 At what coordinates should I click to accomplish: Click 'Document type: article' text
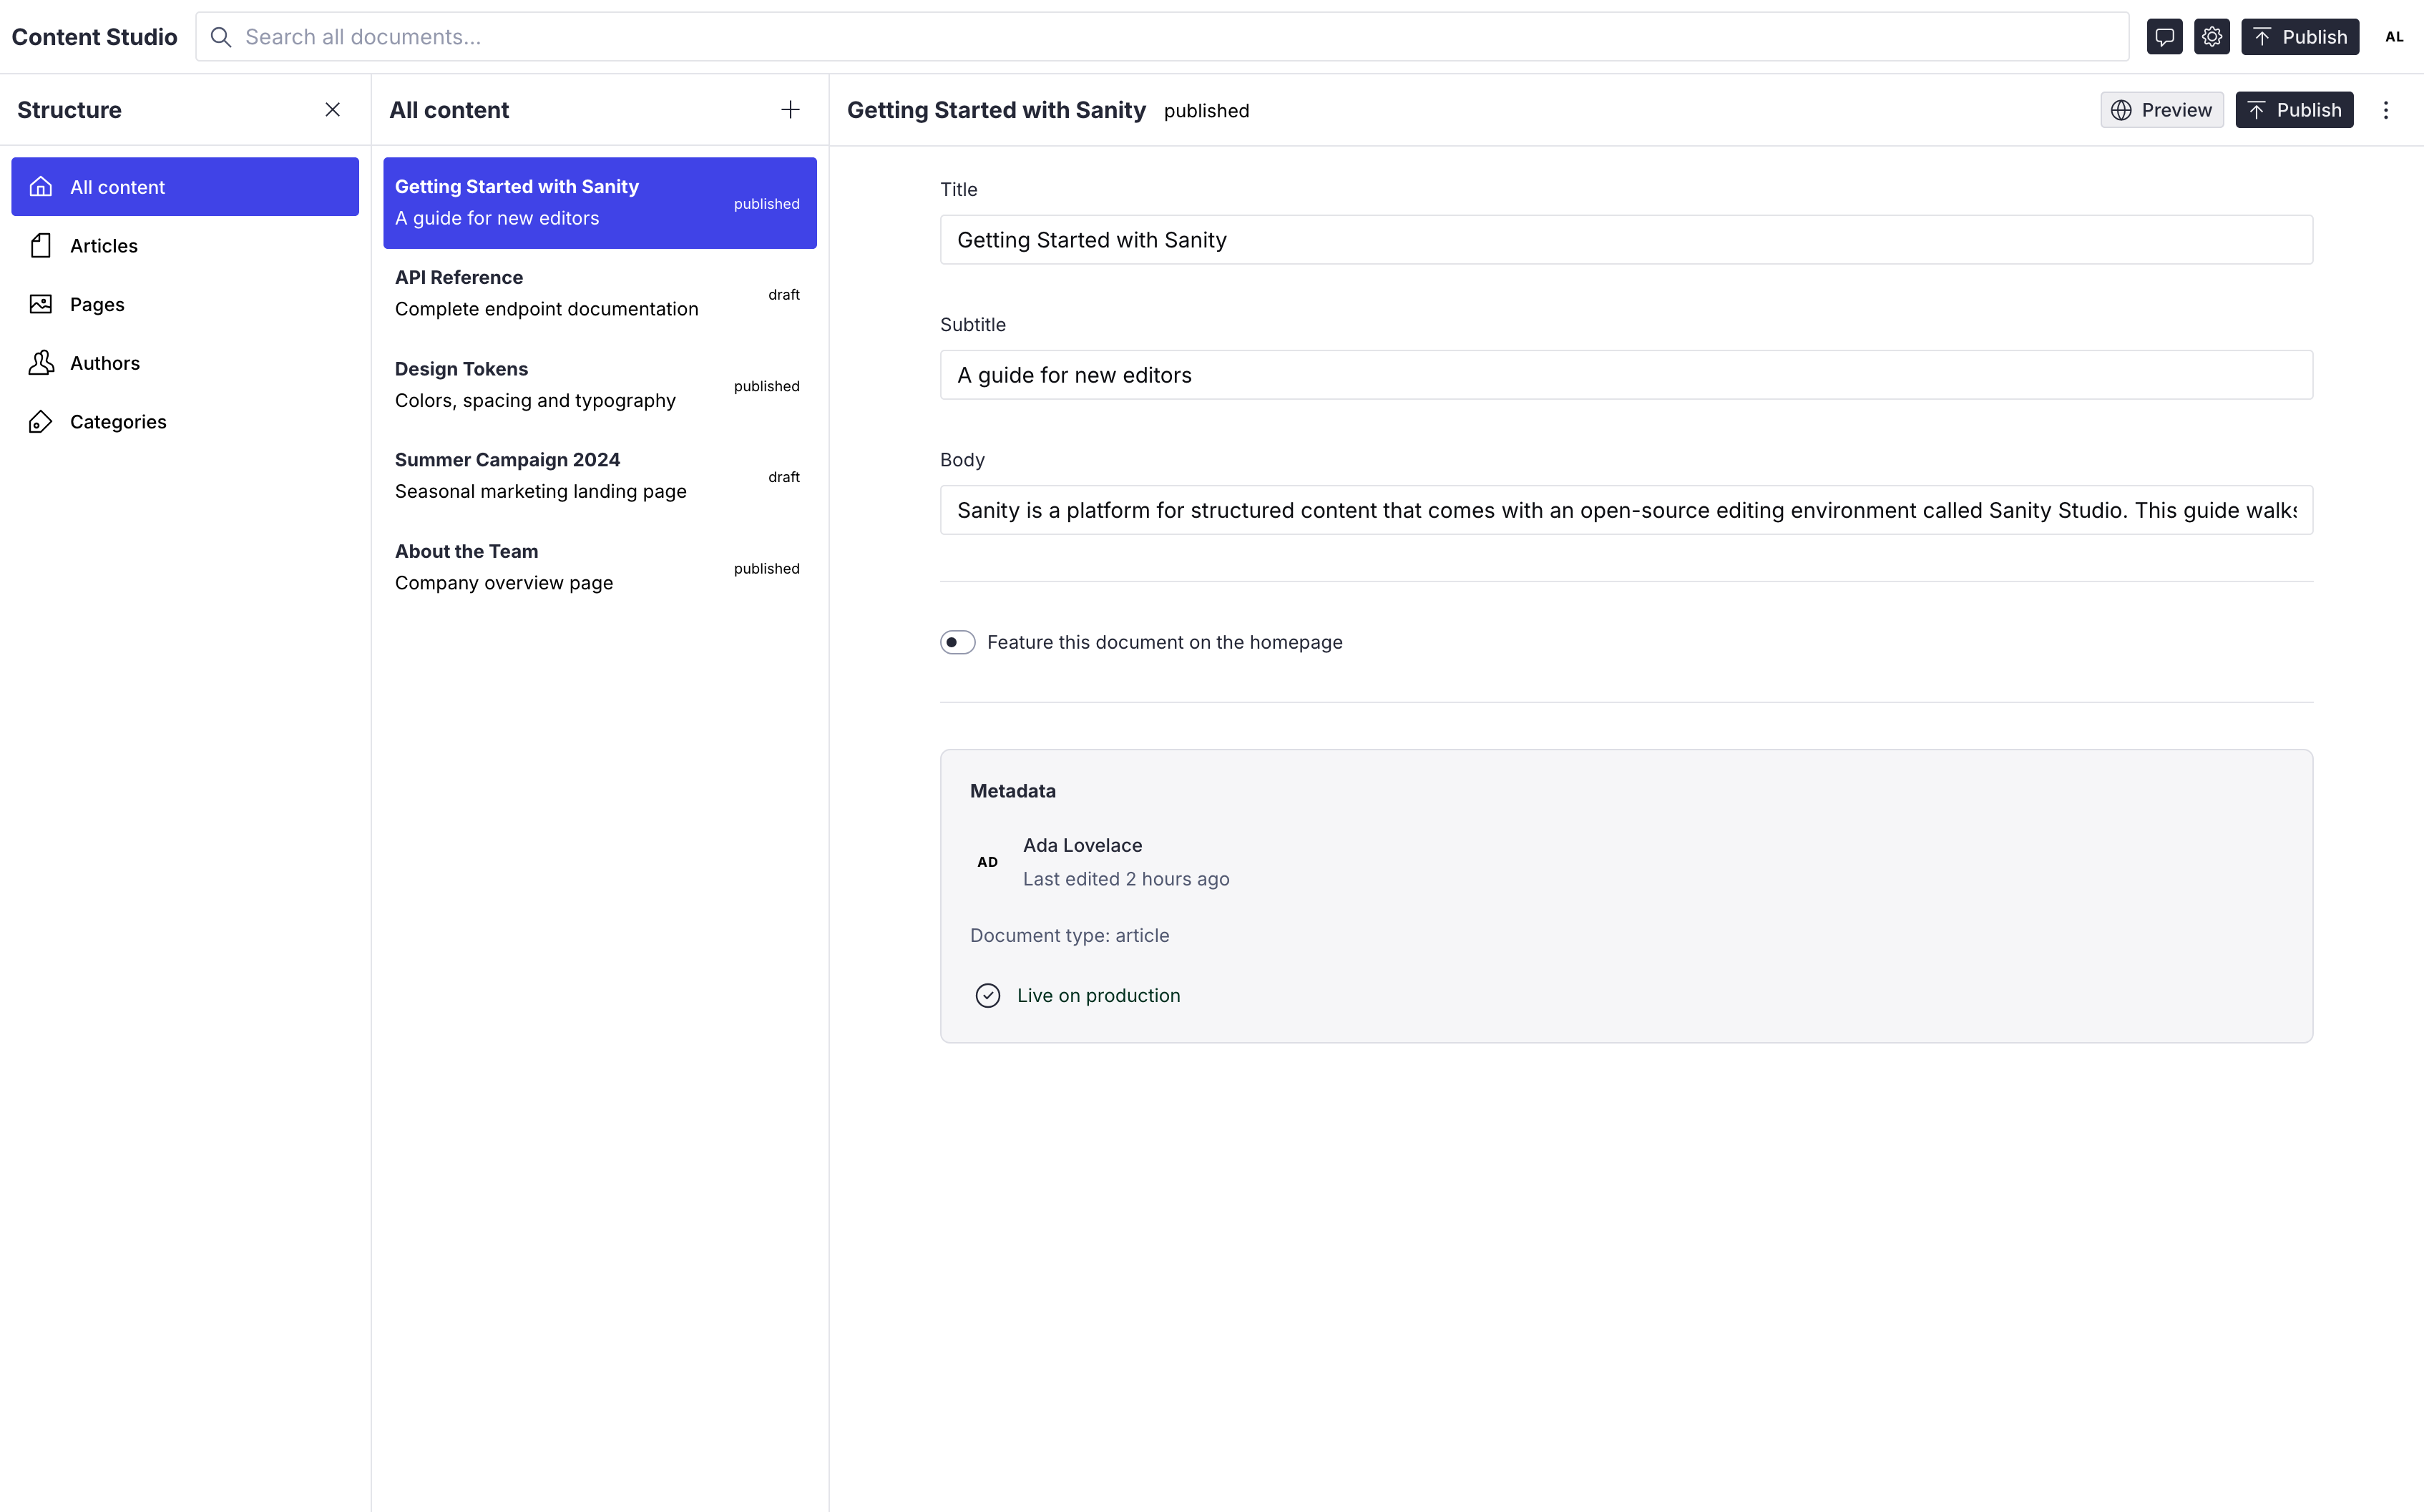click(1069, 935)
